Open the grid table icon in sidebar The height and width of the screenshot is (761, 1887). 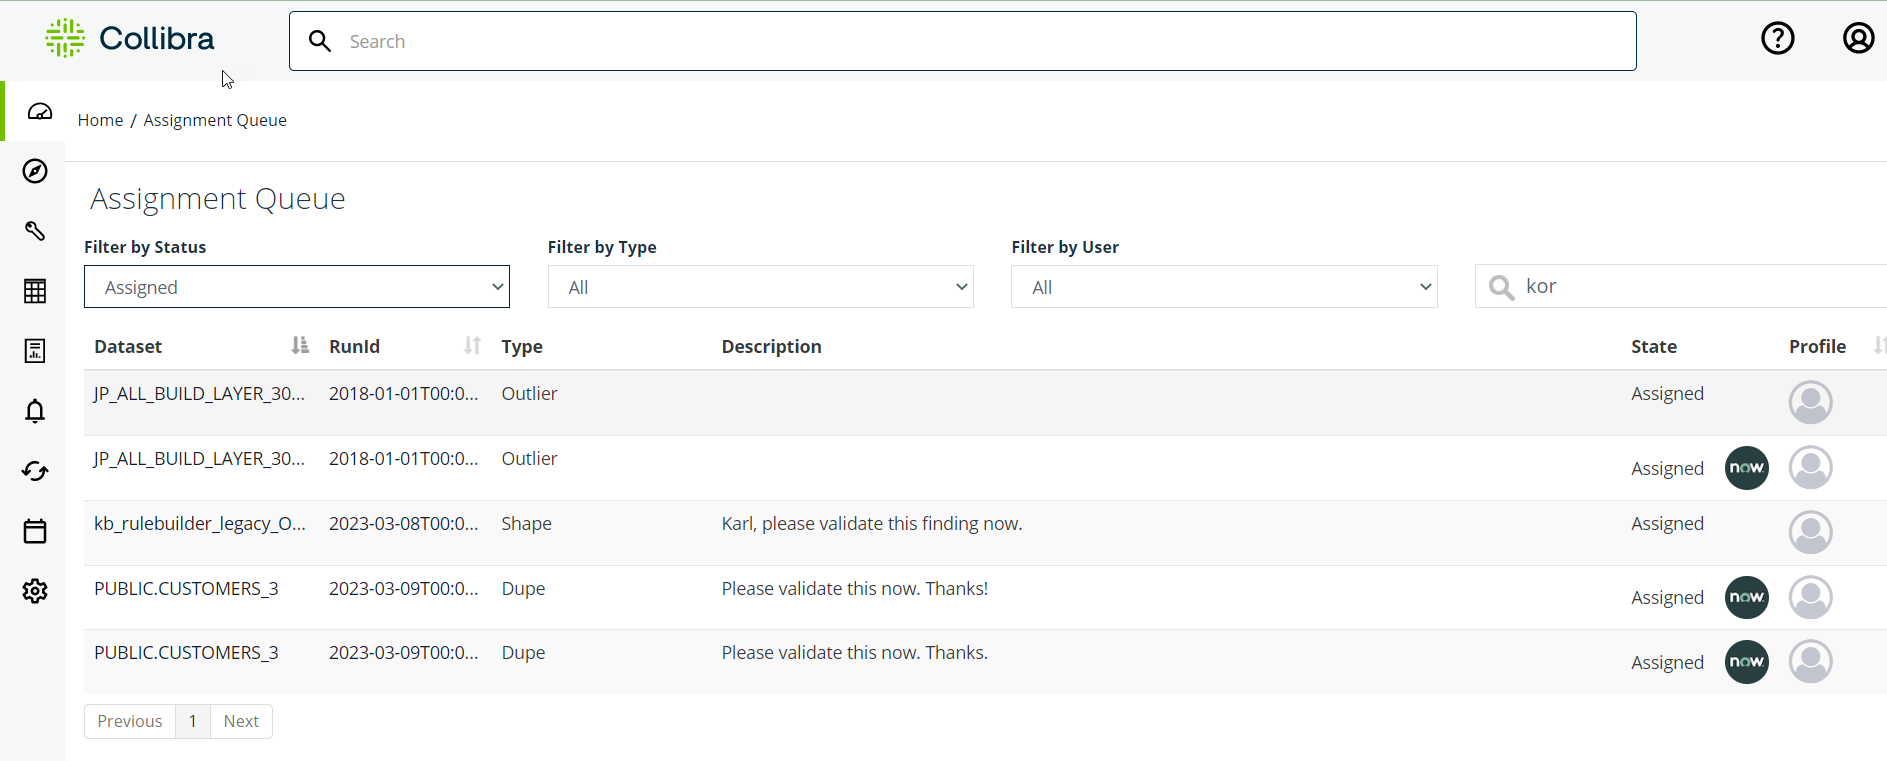[x=35, y=291]
